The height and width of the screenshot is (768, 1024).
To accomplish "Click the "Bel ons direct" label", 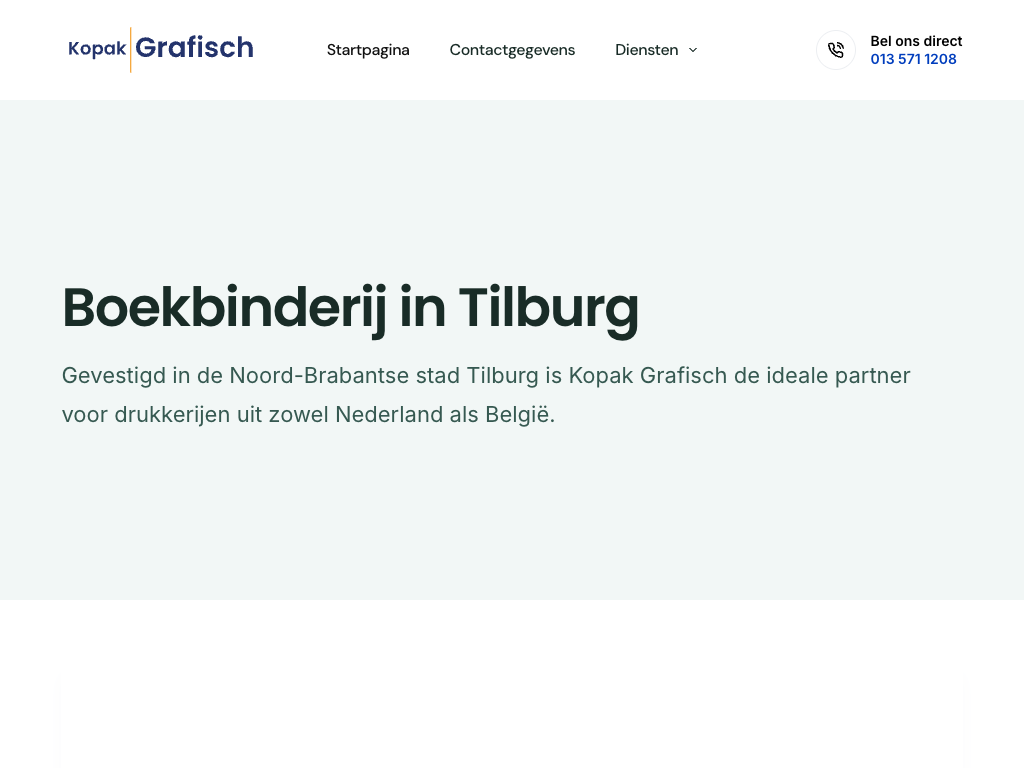I will 916,41.
